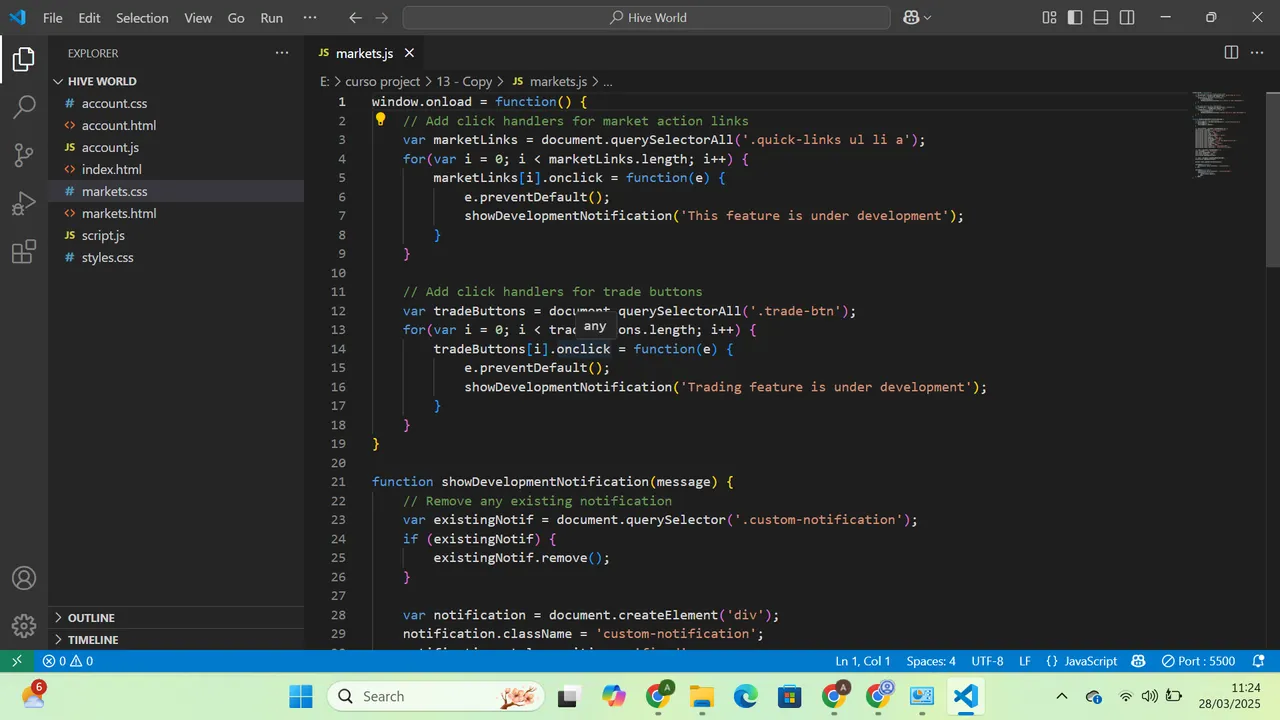Viewport: 1280px width, 720px height.
Task: Close the markets.js editor tab
Action: (409, 53)
